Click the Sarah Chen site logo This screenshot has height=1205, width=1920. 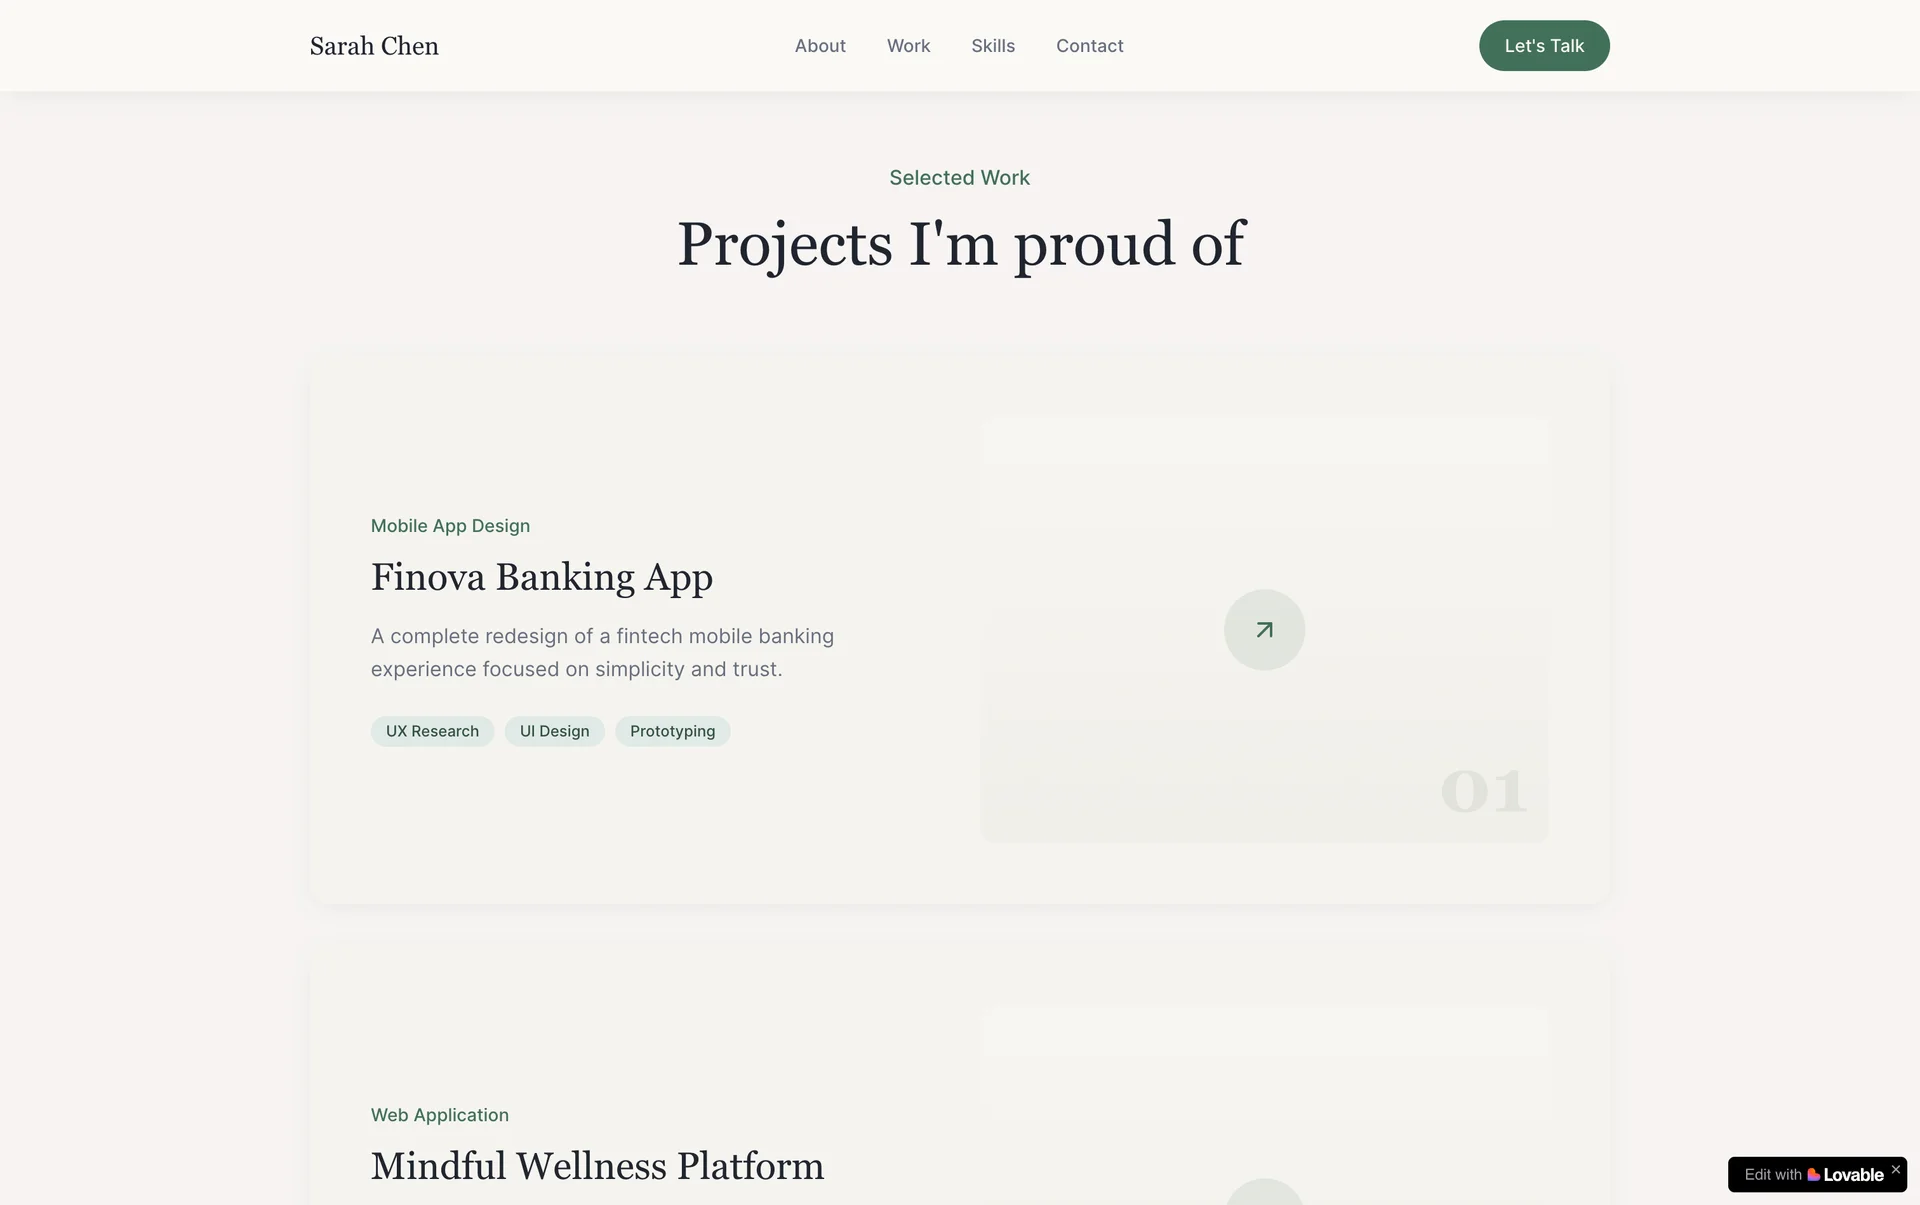point(374,46)
